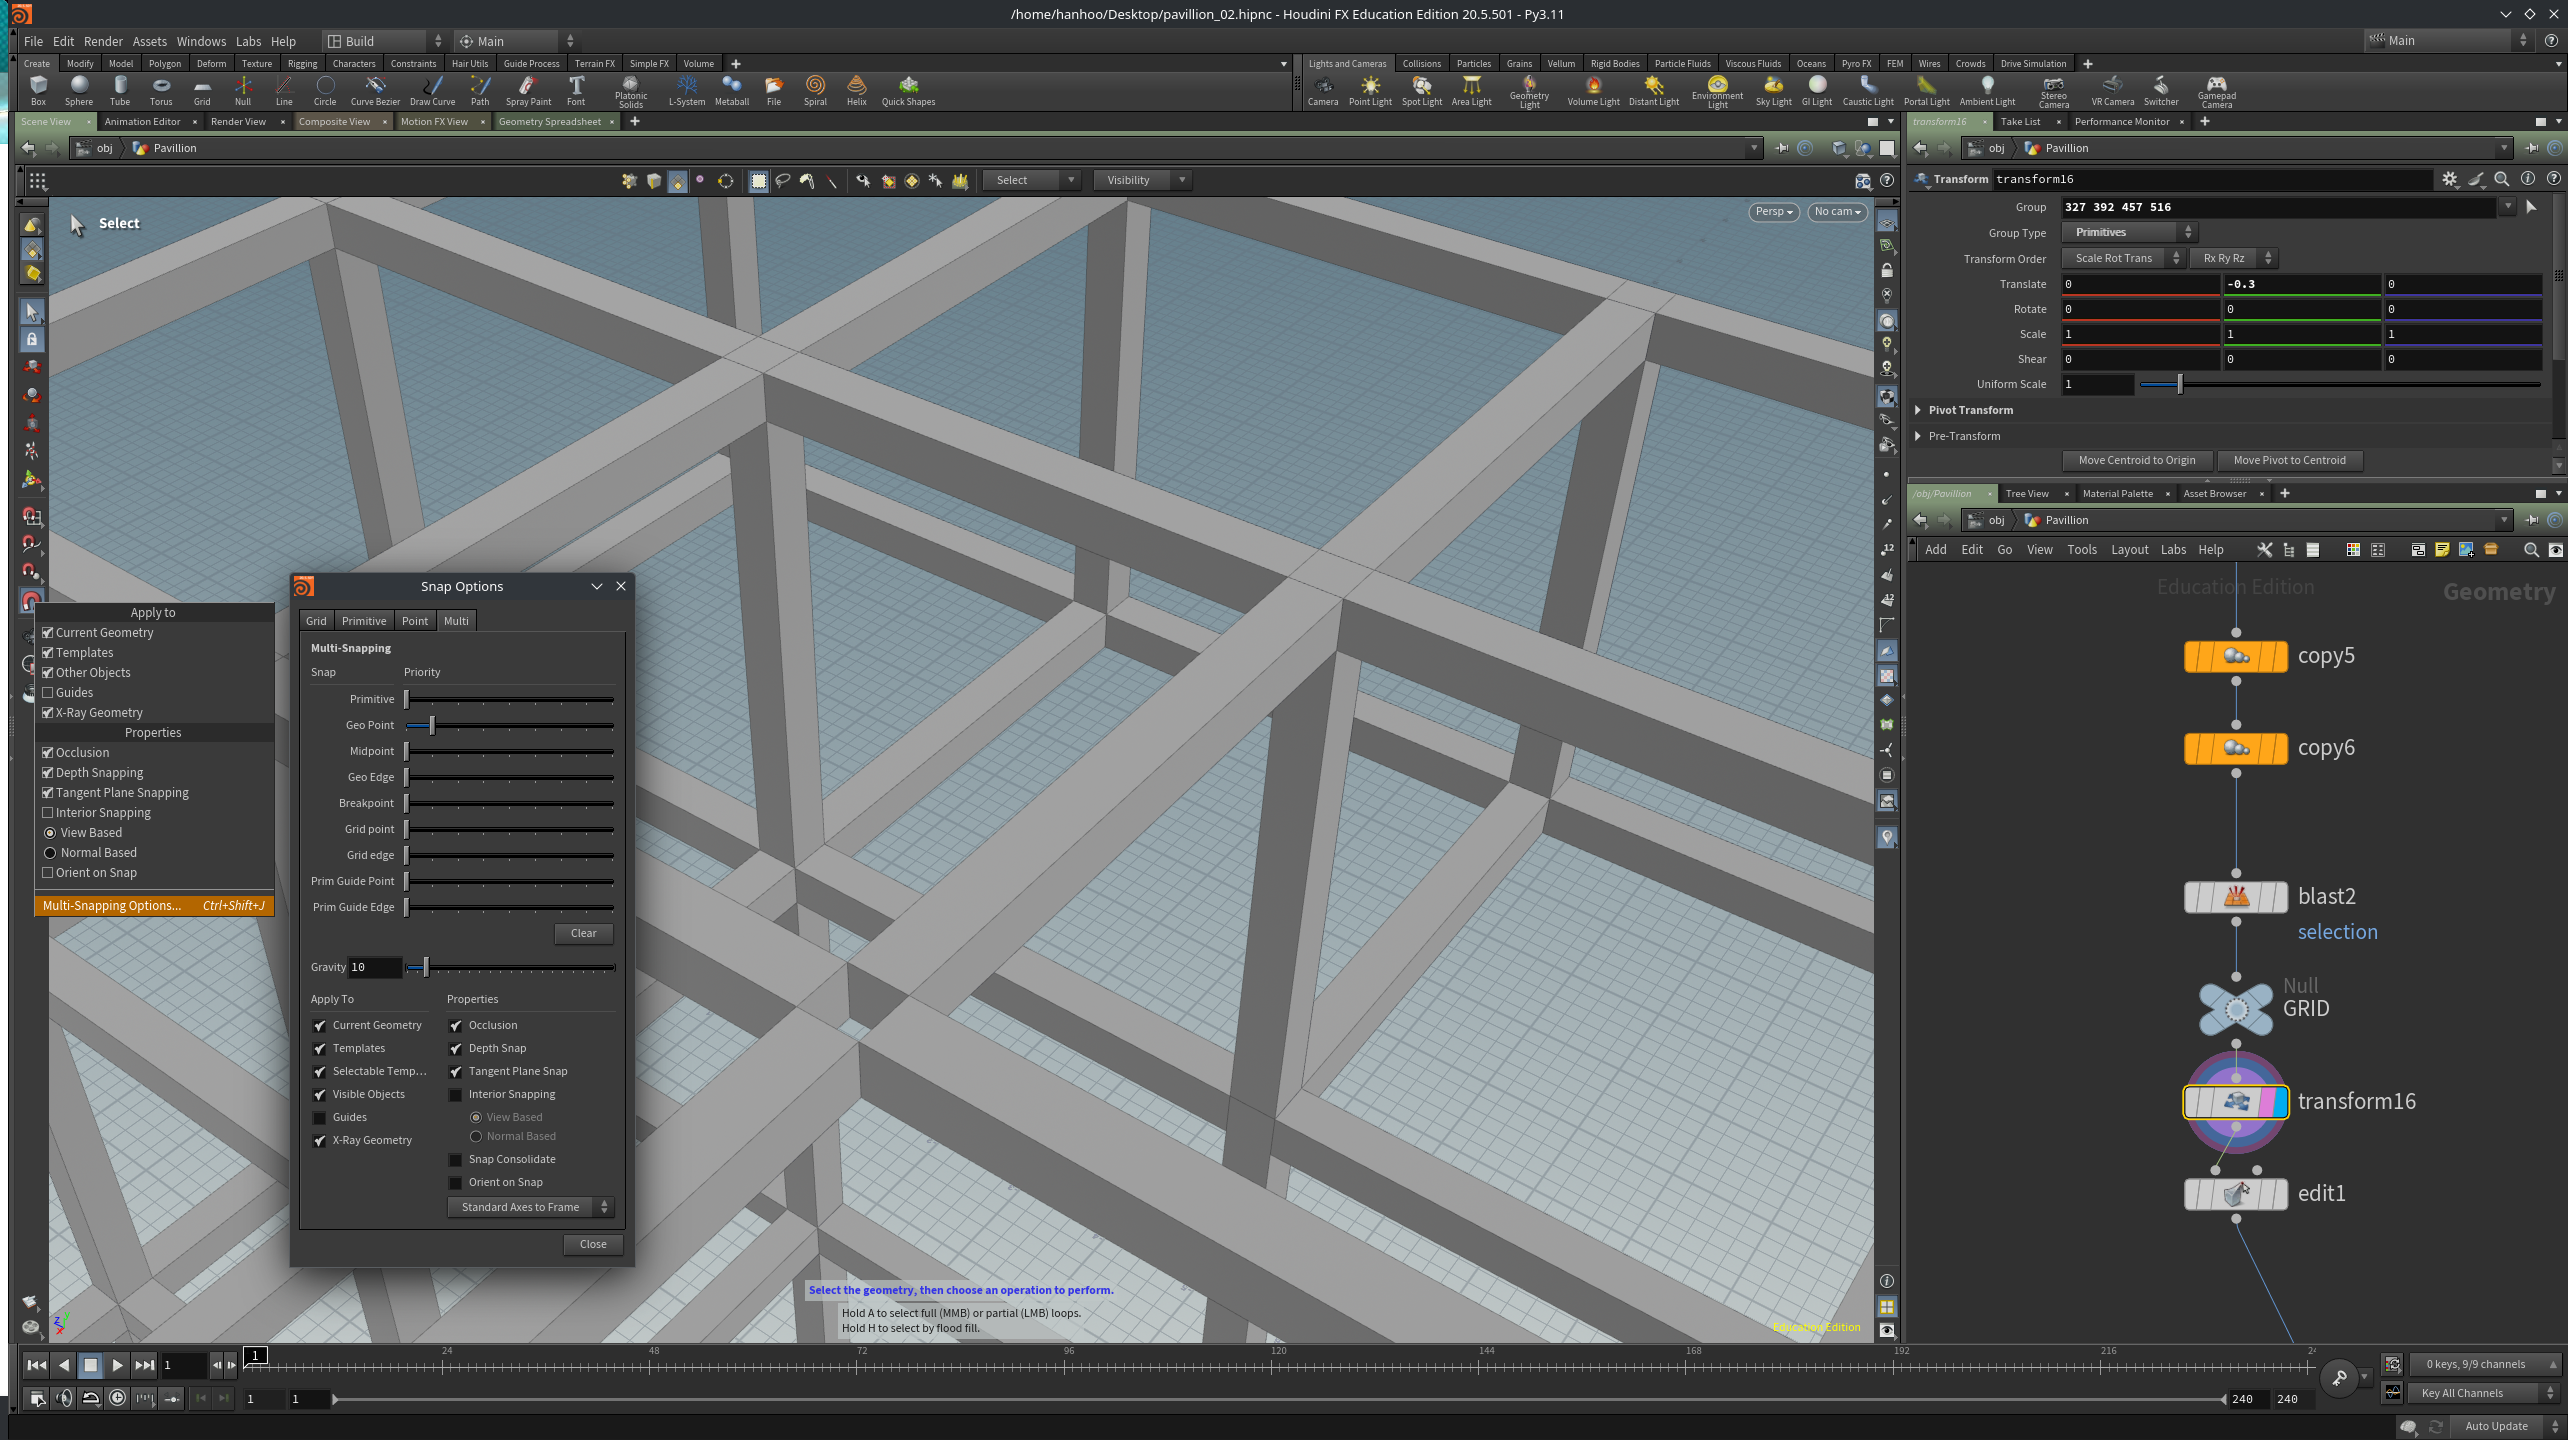Image resolution: width=2568 pixels, height=1440 pixels.
Task: Select Normal Based radio in popup menu
Action: (x=49, y=853)
